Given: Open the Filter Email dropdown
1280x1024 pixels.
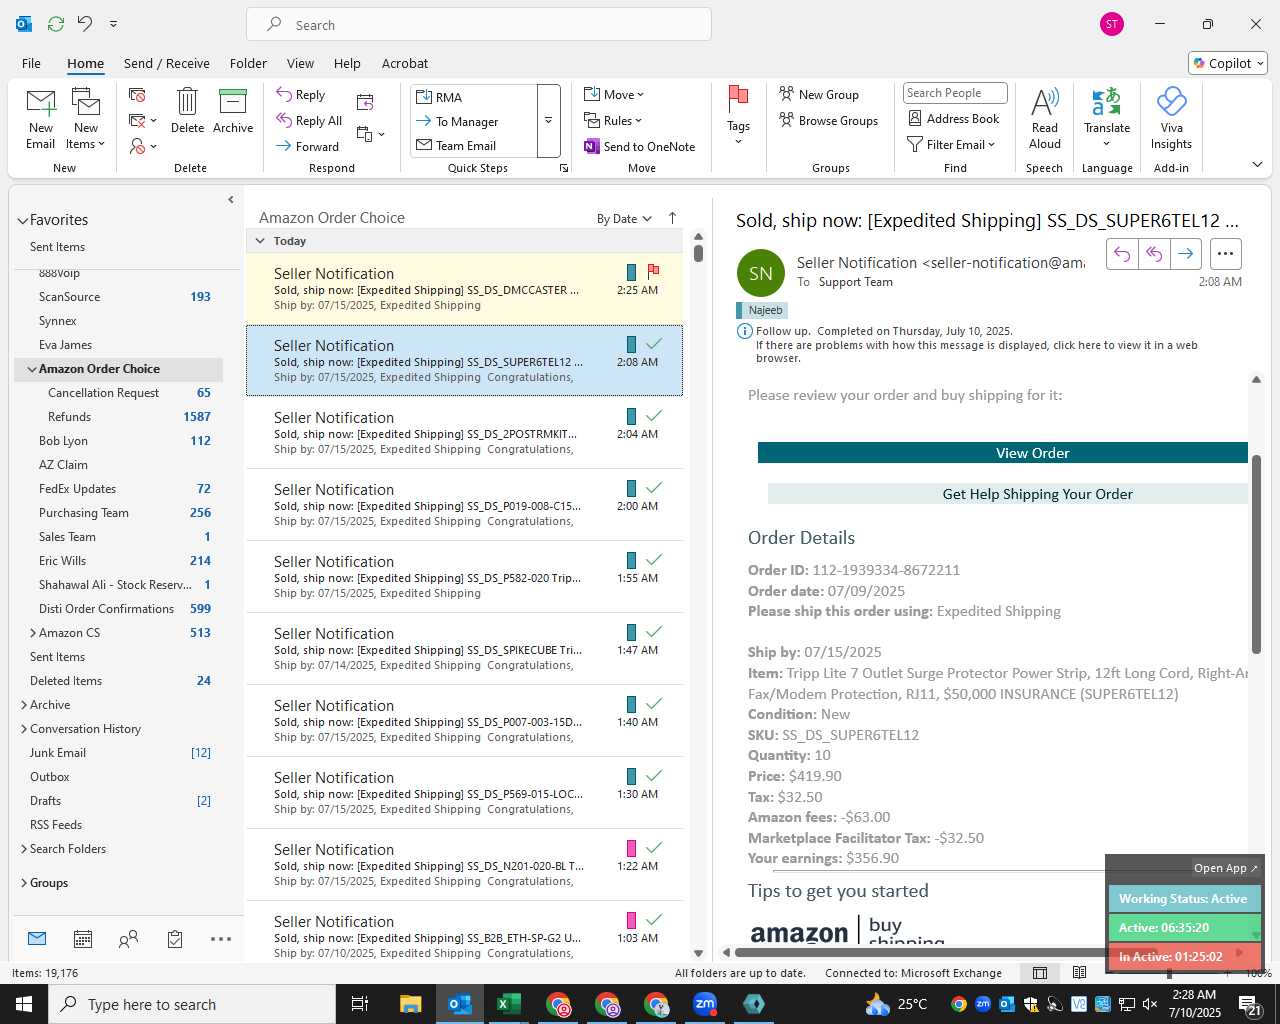Looking at the screenshot, I should (951, 144).
